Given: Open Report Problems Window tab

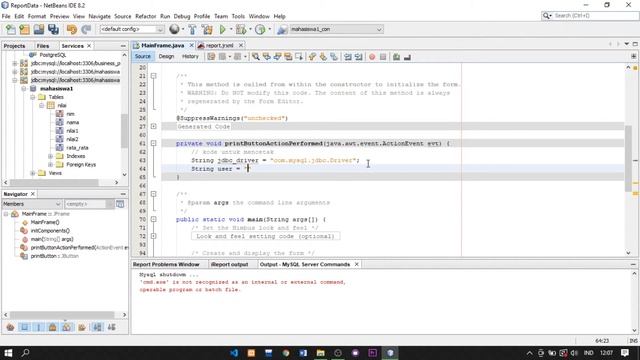Looking at the screenshot, I should coord(166,264).
